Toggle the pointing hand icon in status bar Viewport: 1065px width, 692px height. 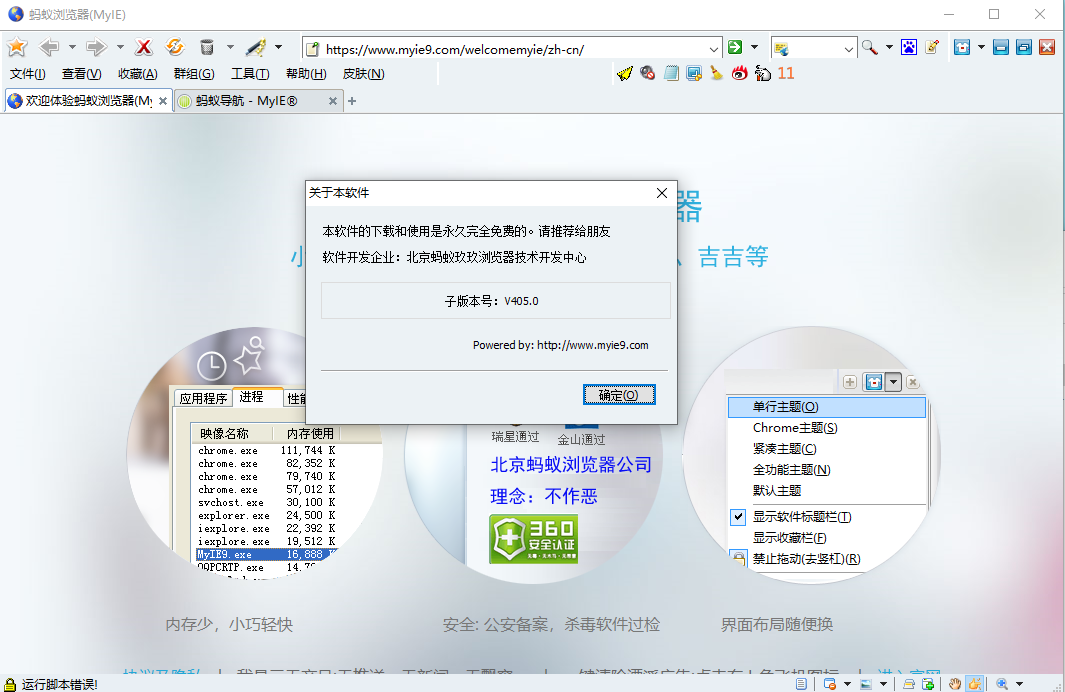974,684
